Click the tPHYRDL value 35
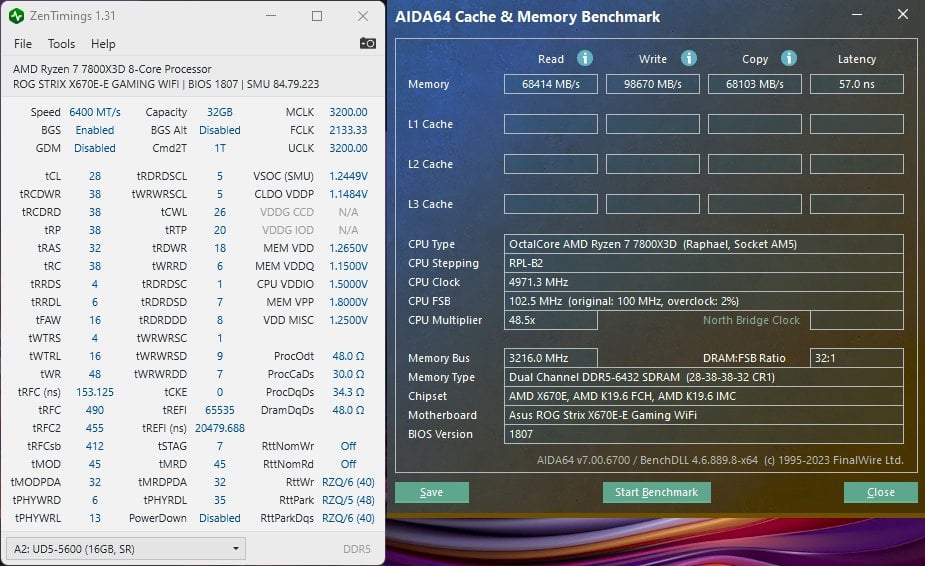This screenshot has width=925, height=566. (x=219, y=500)
